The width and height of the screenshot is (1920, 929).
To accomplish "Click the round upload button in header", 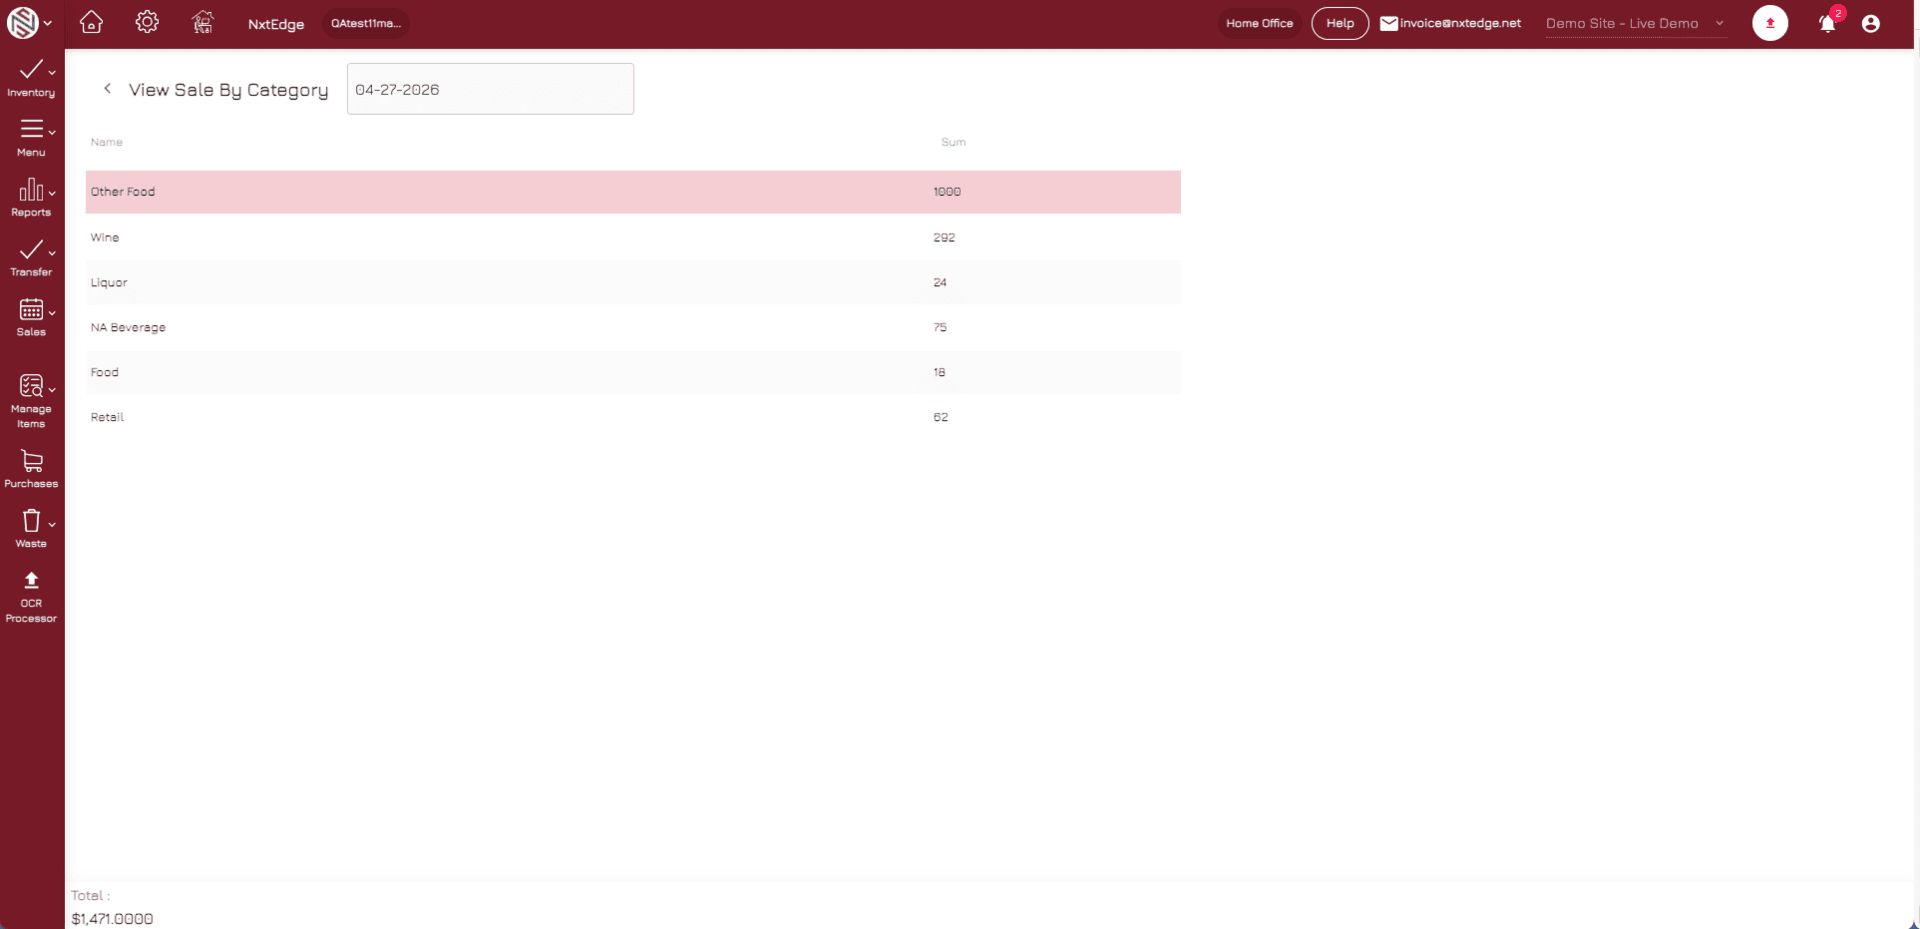I will tap(1770, 23).
